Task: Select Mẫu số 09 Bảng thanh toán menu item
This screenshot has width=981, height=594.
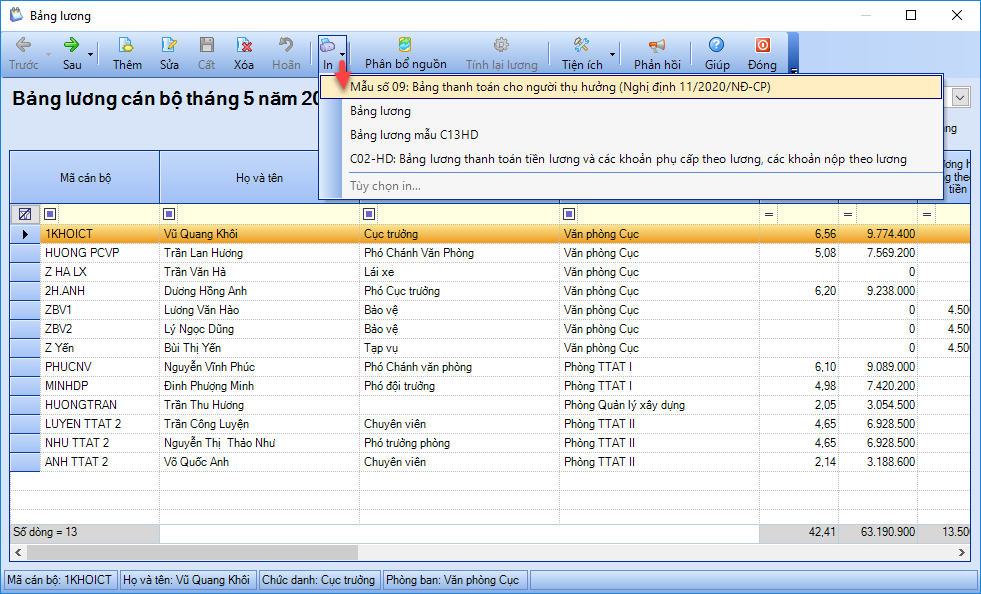Action: (x=560, y=87)
